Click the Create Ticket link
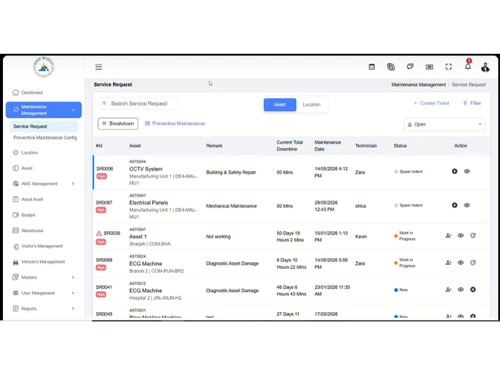 (431, 103)
